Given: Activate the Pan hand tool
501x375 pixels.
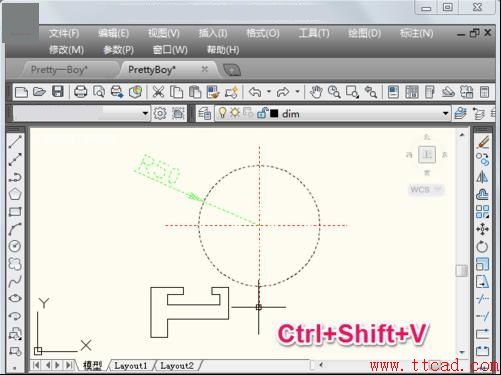Looking at the screenshot, I should click(316, 92).
